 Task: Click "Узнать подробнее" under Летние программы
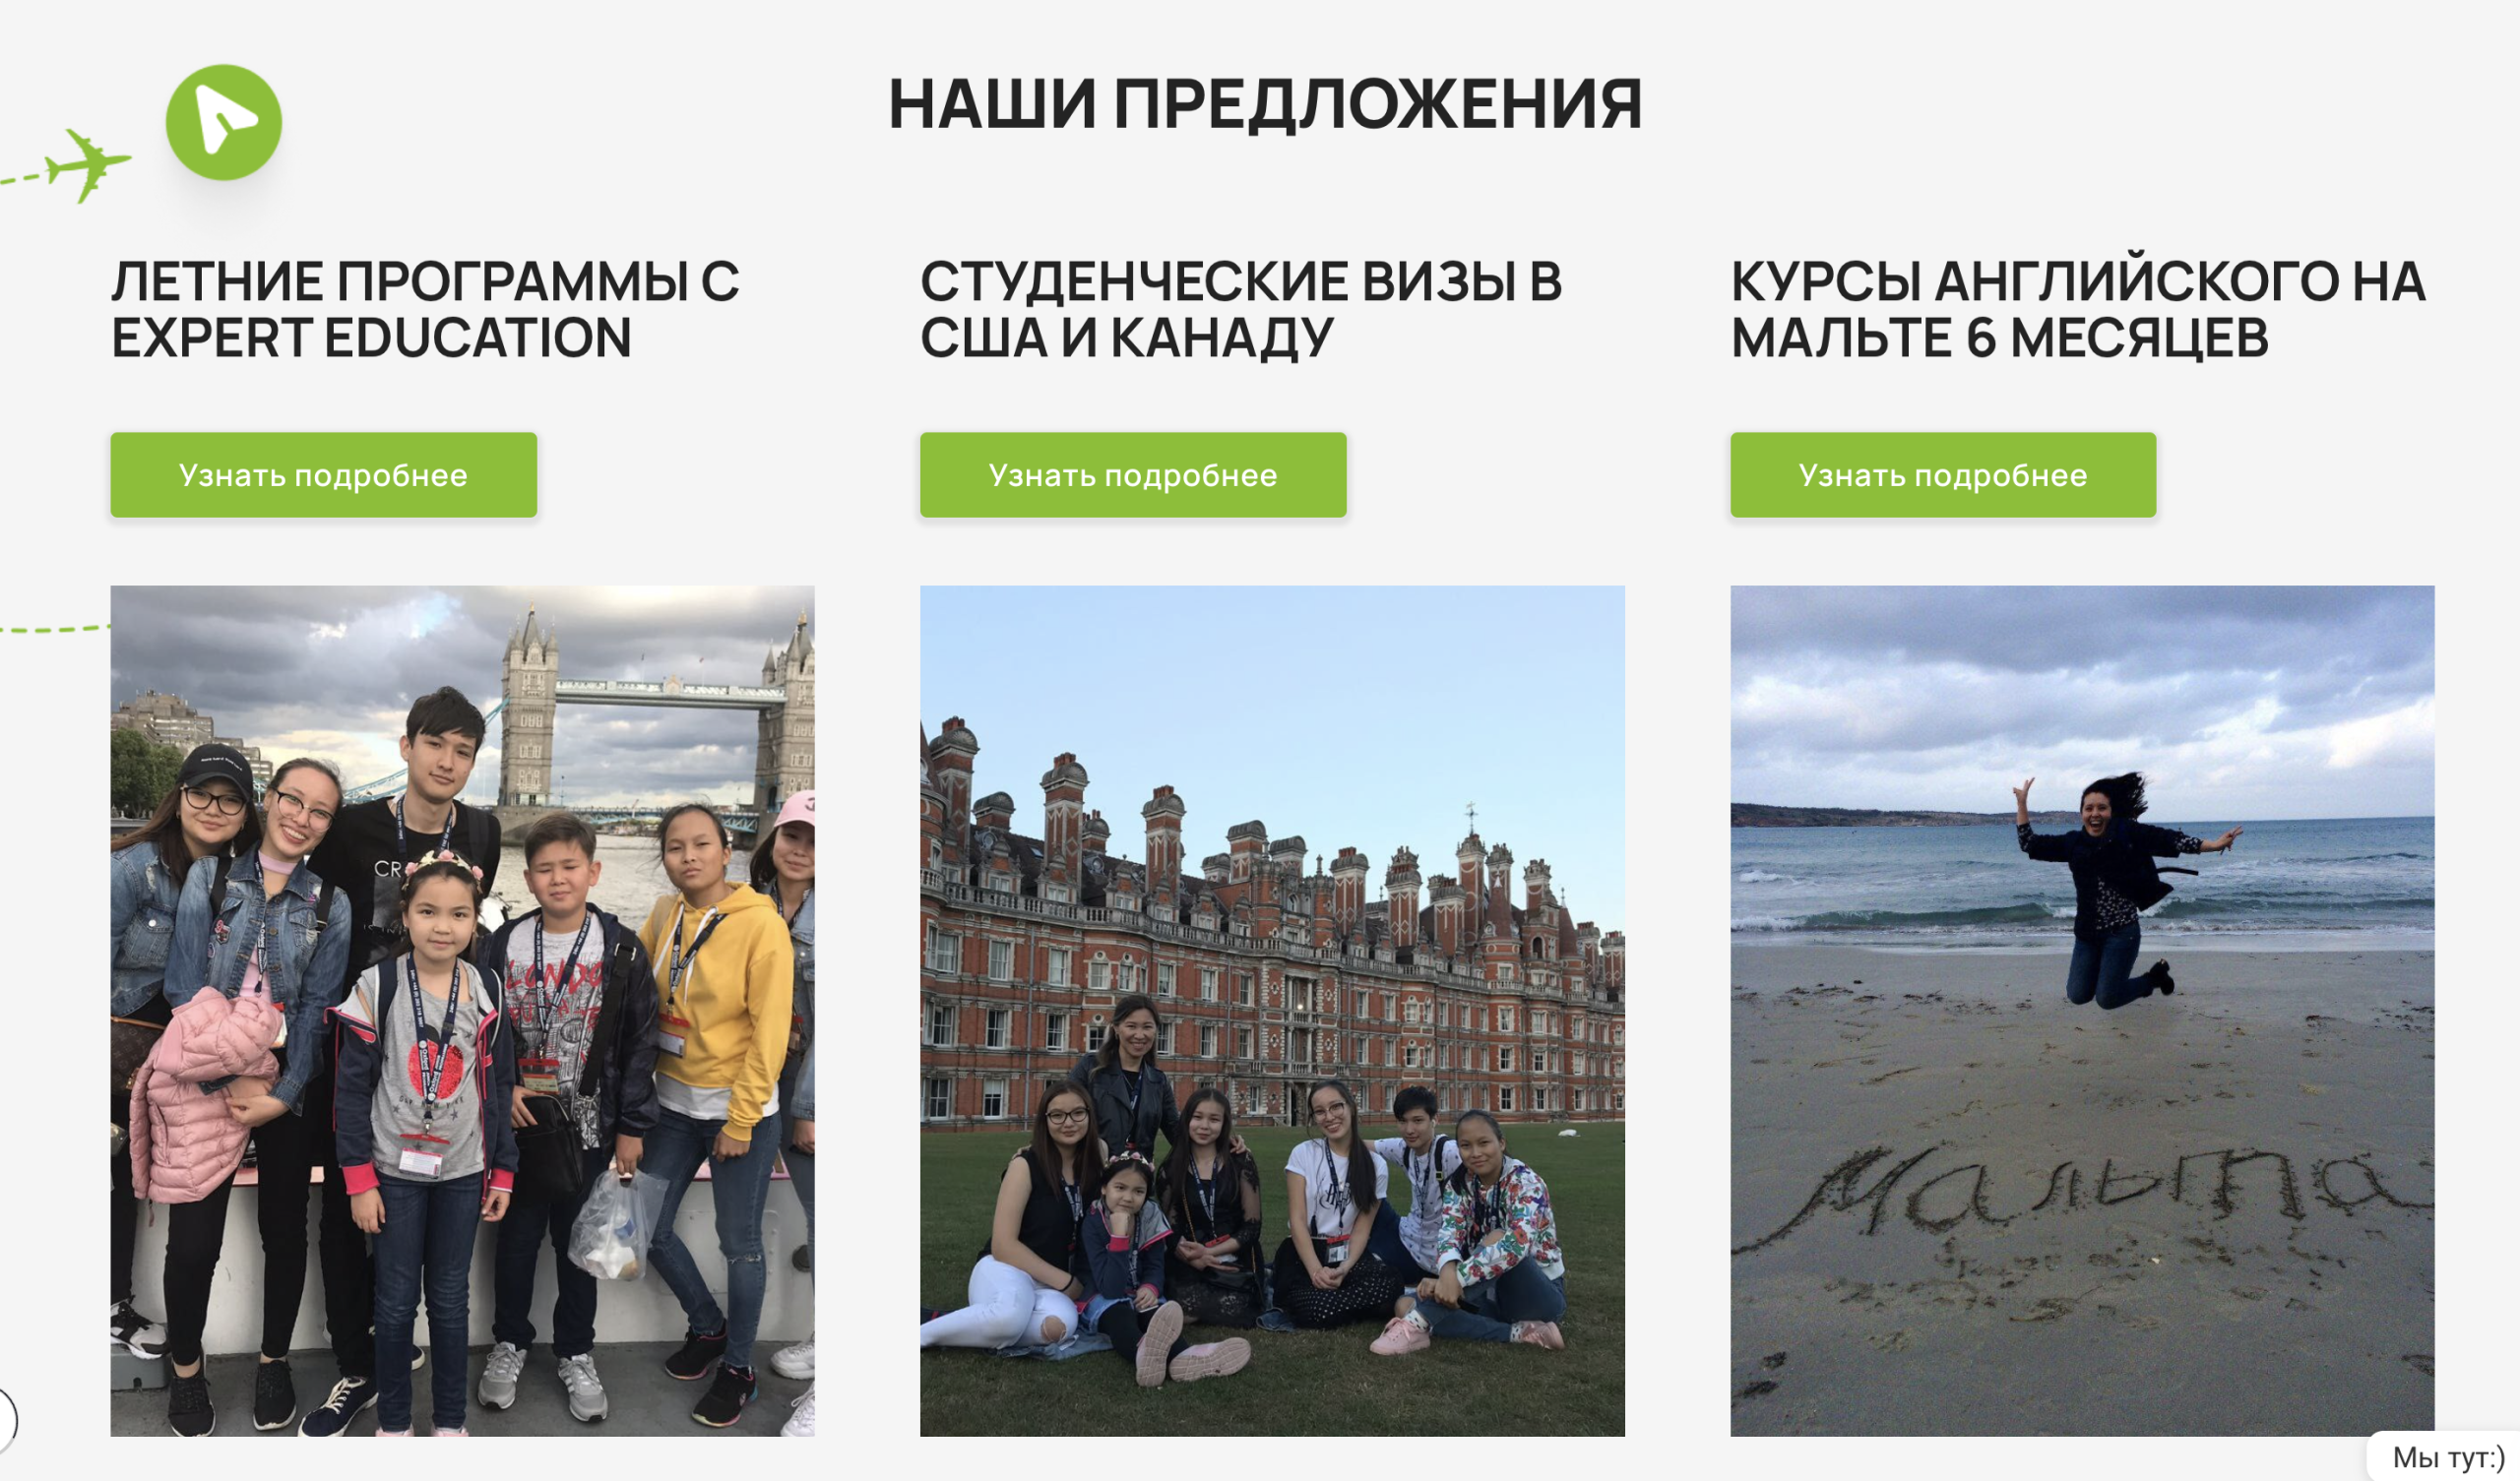click(x=323, y=475)
